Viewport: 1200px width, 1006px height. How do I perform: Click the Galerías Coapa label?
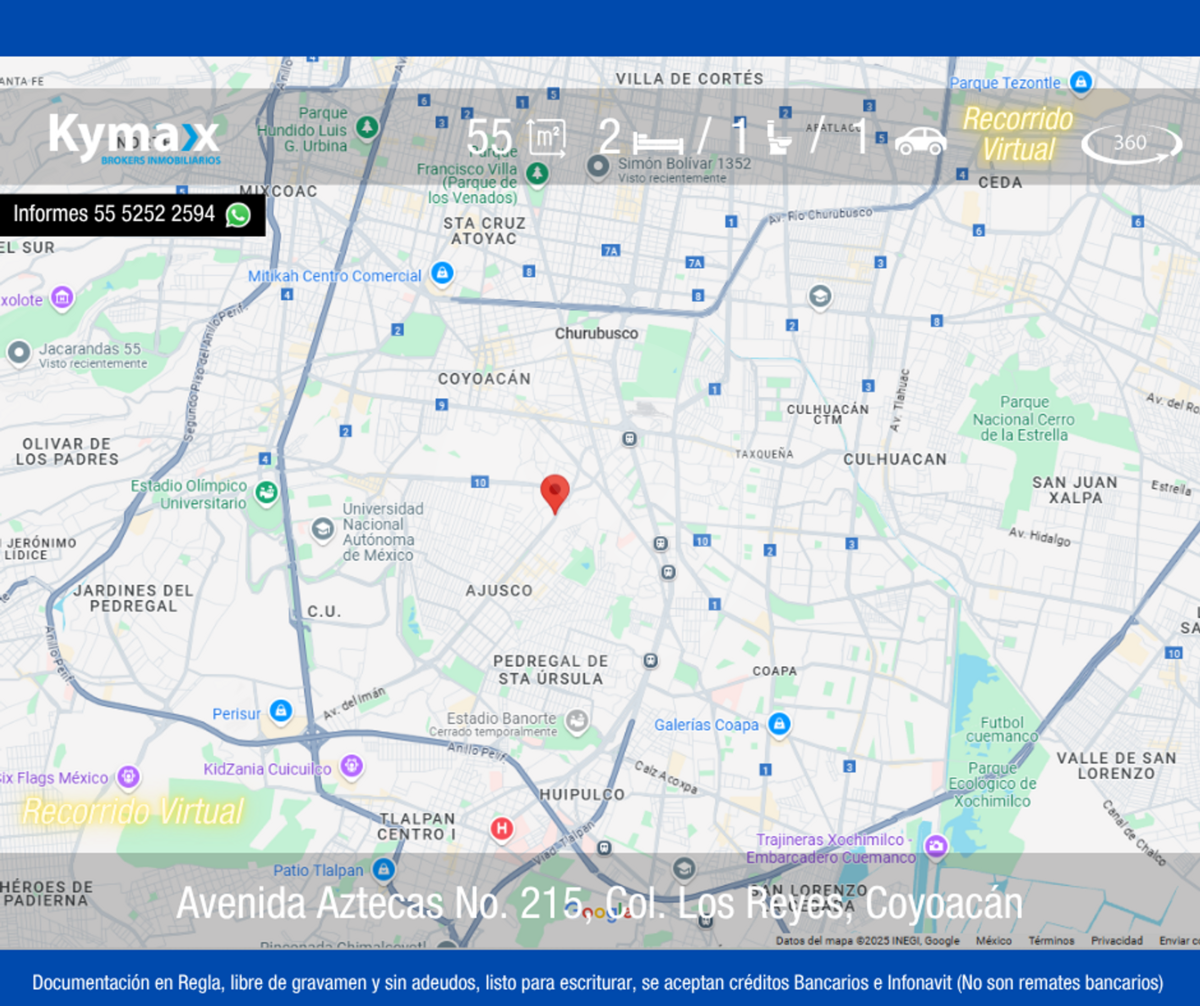click(707, 725)
